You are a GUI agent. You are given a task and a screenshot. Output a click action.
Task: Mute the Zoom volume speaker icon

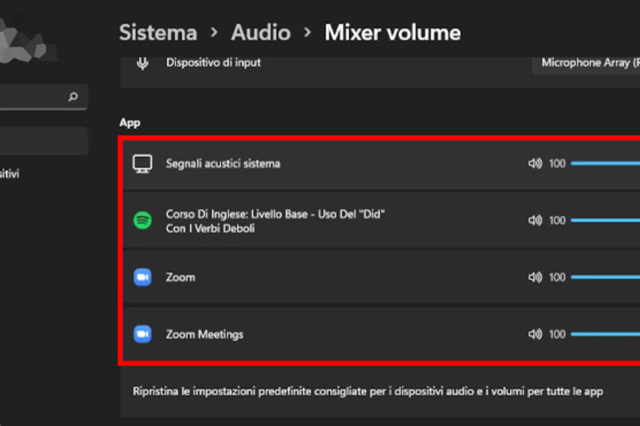[535, 277]
